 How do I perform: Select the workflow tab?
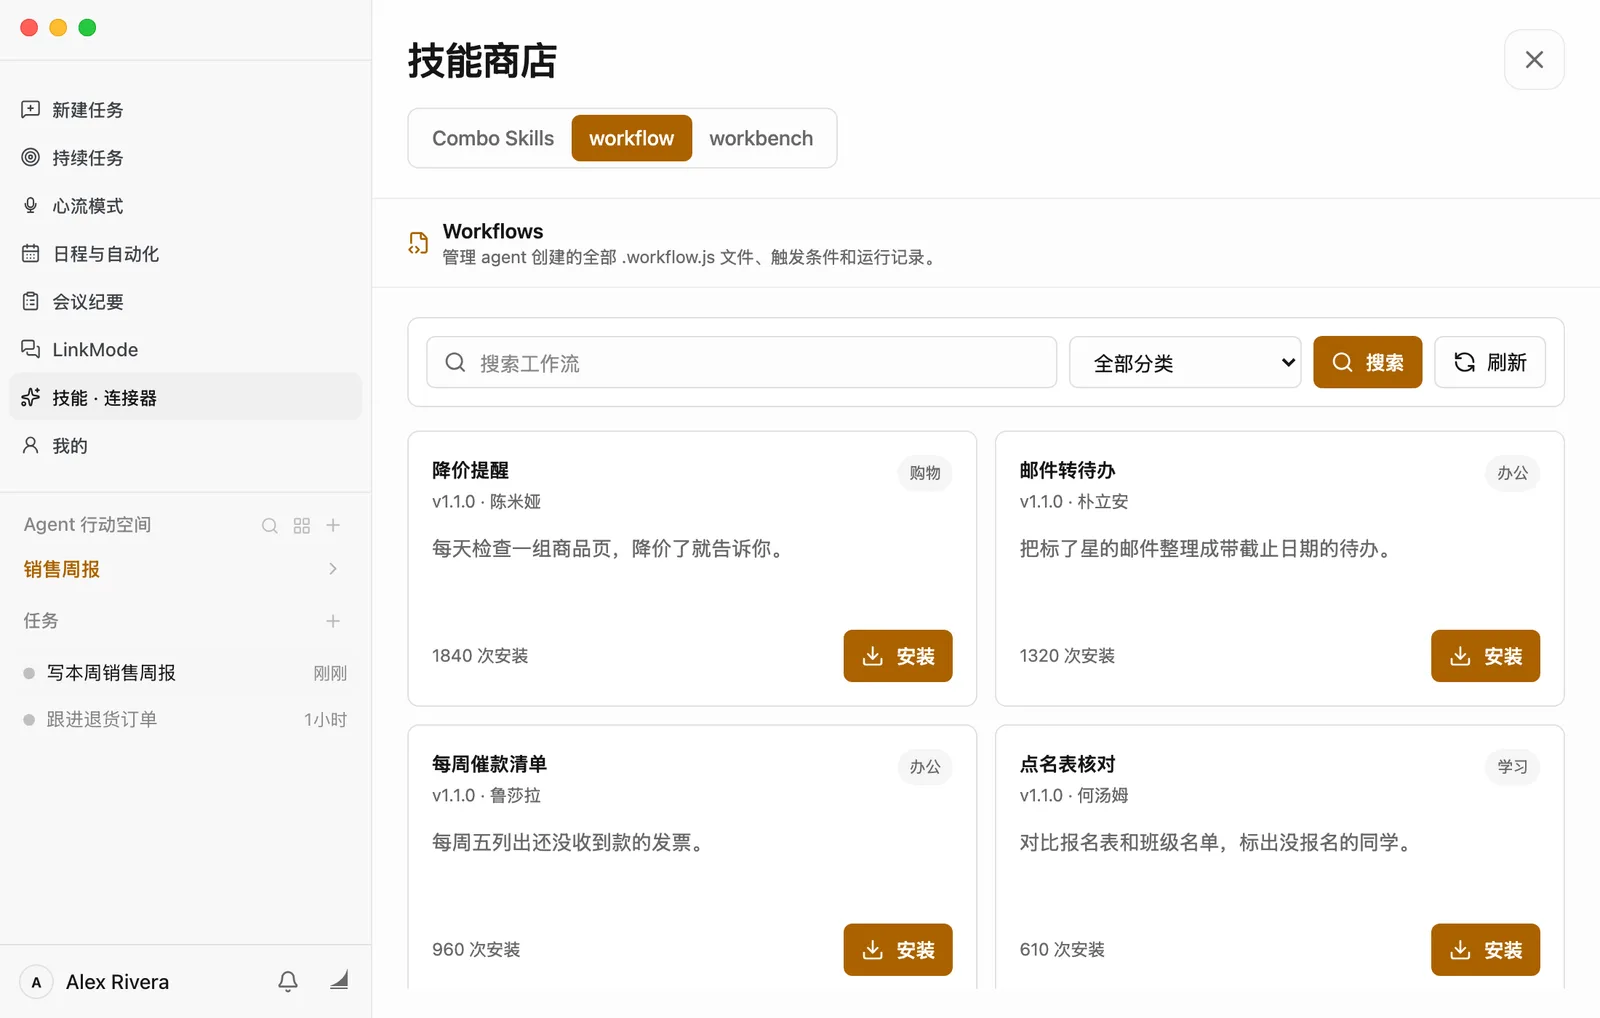632,138
